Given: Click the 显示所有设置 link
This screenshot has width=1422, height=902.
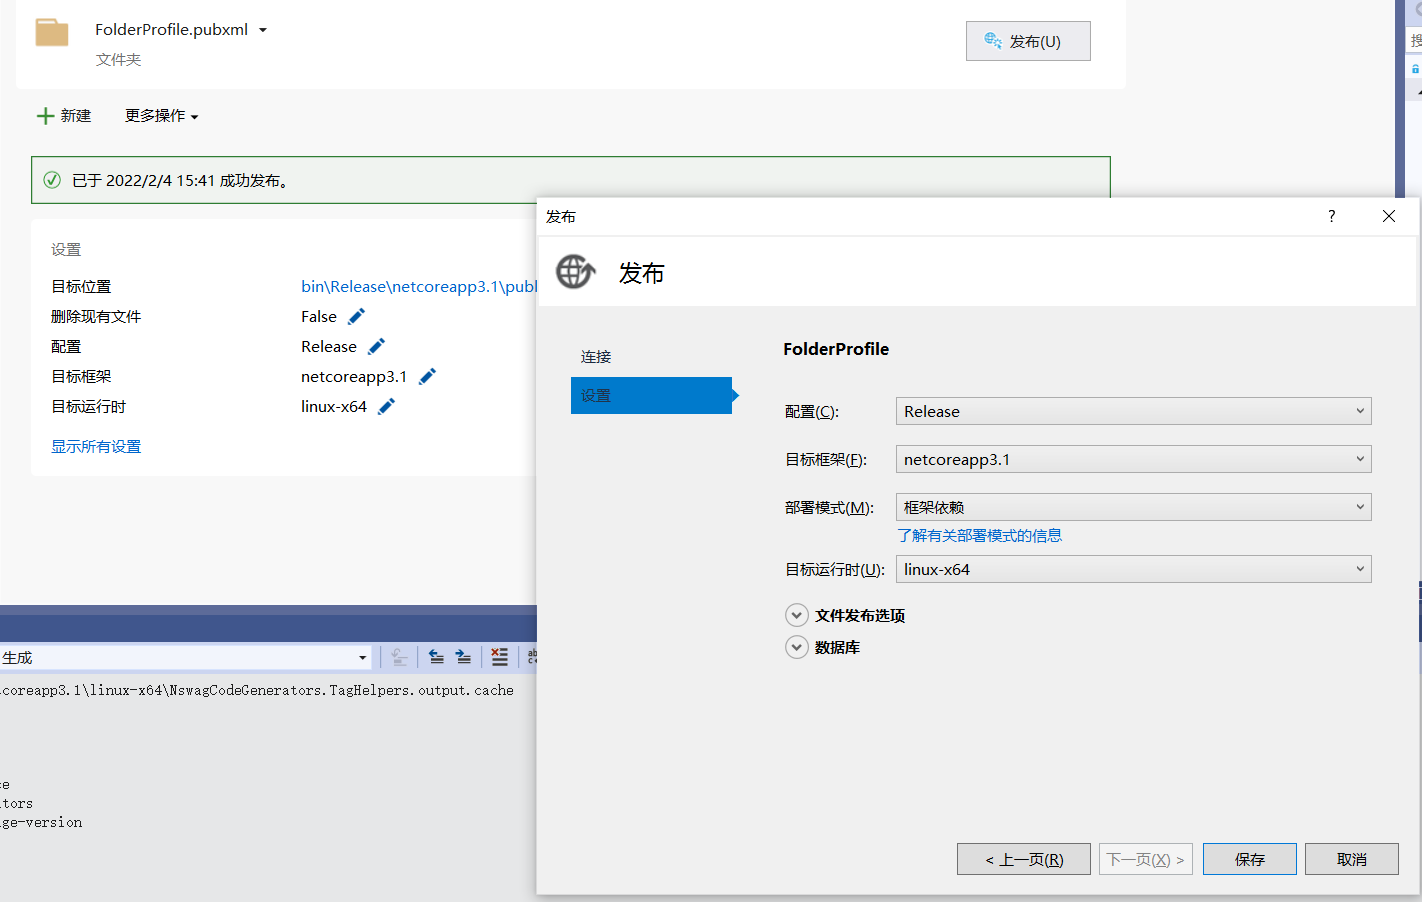Looking at the screenshot, I should pyautogui.click(x=96, y=446).
